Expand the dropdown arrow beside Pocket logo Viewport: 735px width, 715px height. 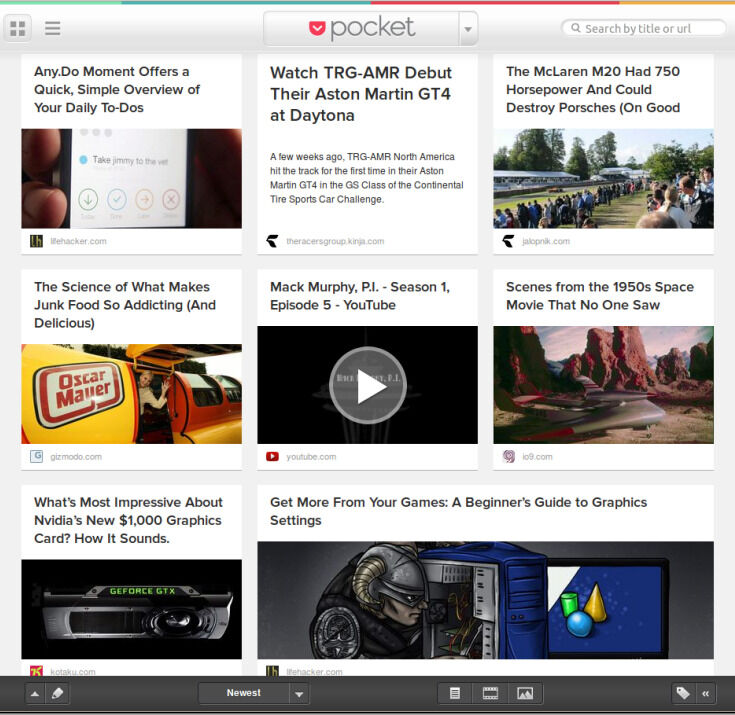[x=468, y=29]
